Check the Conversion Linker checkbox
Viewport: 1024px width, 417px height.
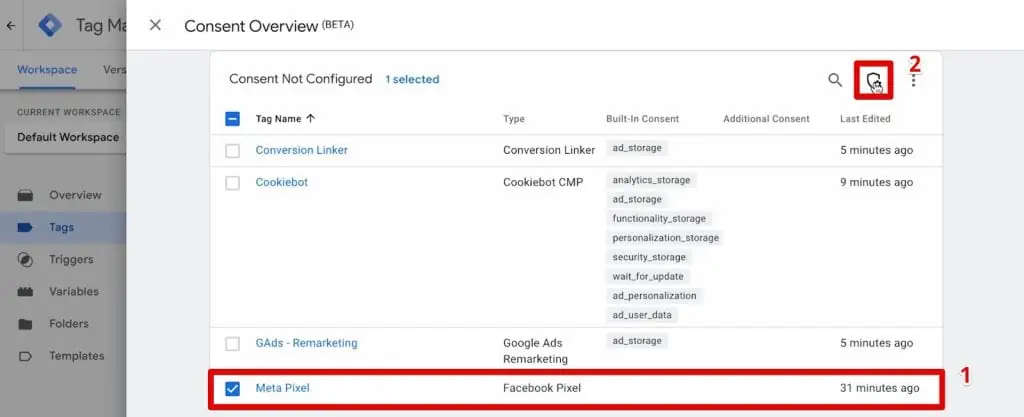point(232,151)
